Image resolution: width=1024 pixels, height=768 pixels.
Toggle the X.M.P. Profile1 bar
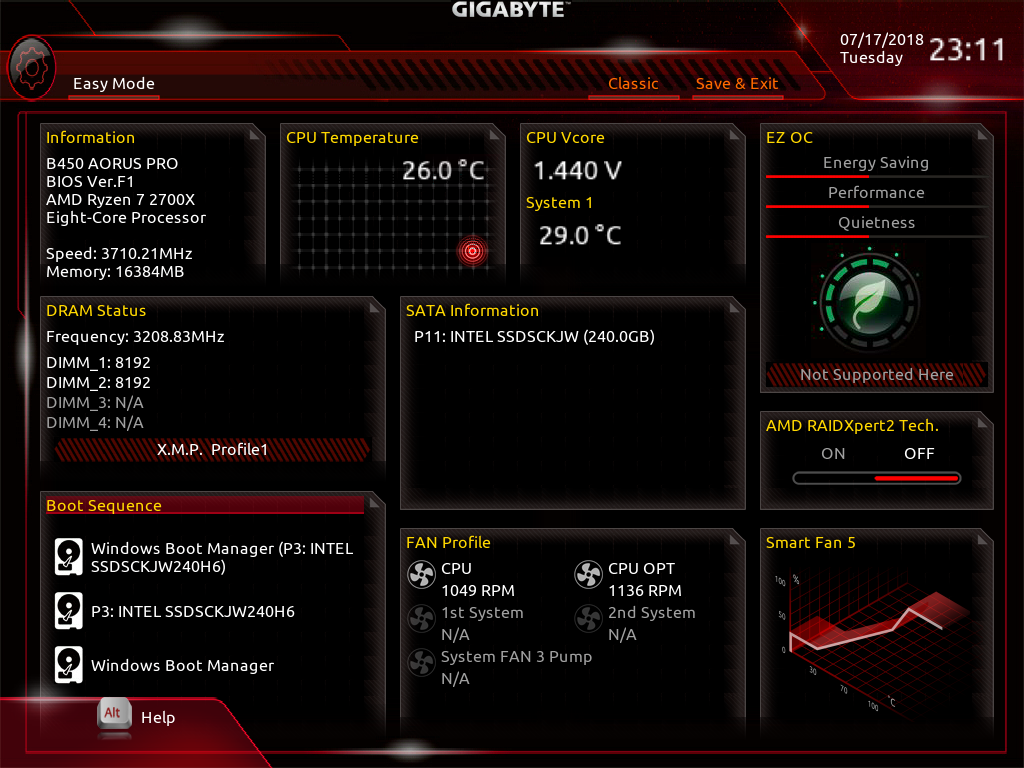click(x=212, y=449)
